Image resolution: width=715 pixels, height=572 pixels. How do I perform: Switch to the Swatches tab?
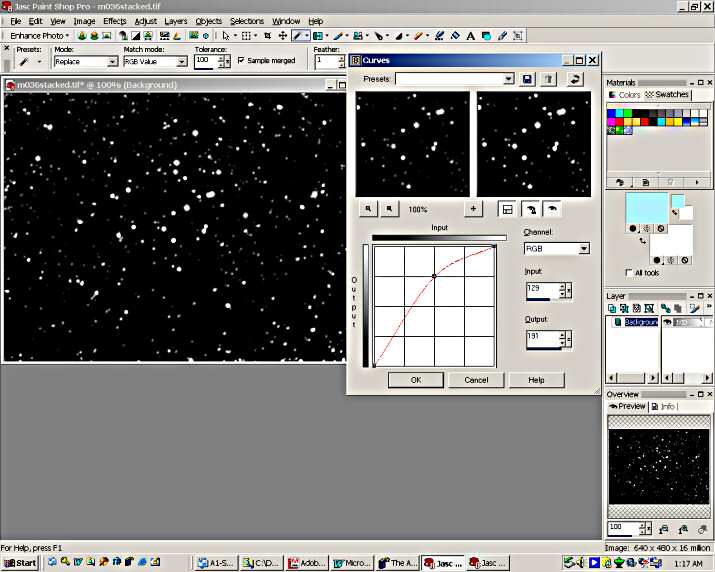click(666, 95)
